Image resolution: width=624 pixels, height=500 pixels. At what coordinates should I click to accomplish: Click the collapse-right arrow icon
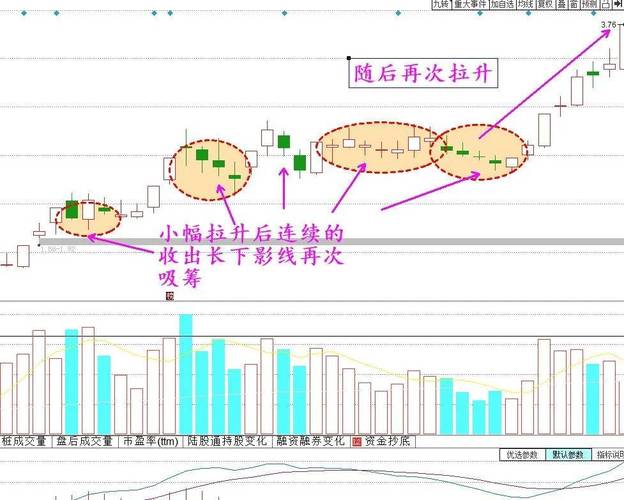click(x=618, y=5)
